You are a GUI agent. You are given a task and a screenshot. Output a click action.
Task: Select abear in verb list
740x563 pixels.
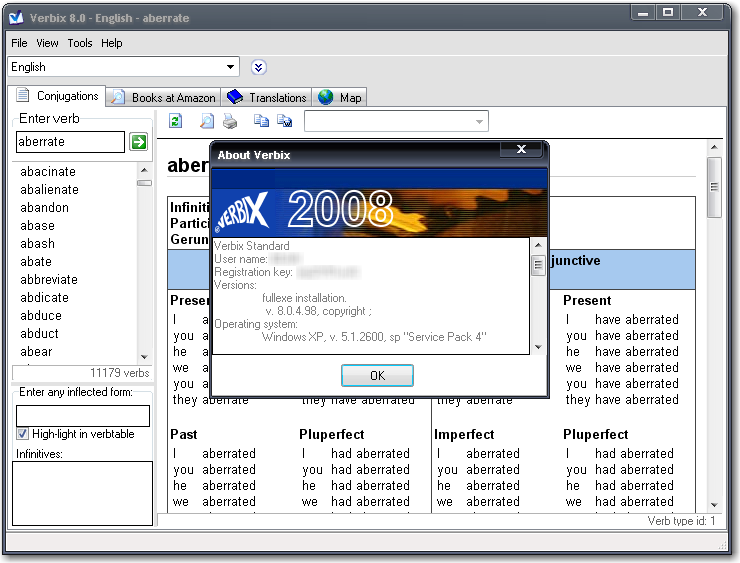click(x=36, y=351)
